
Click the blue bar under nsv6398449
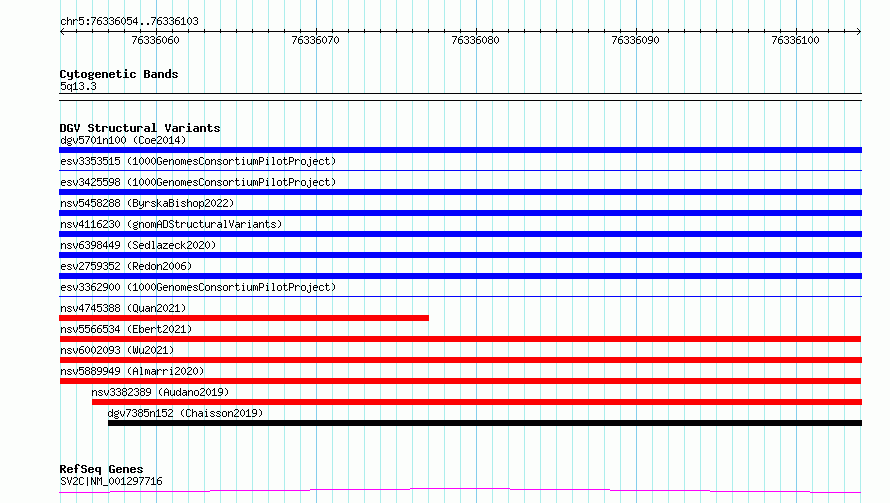460,255
